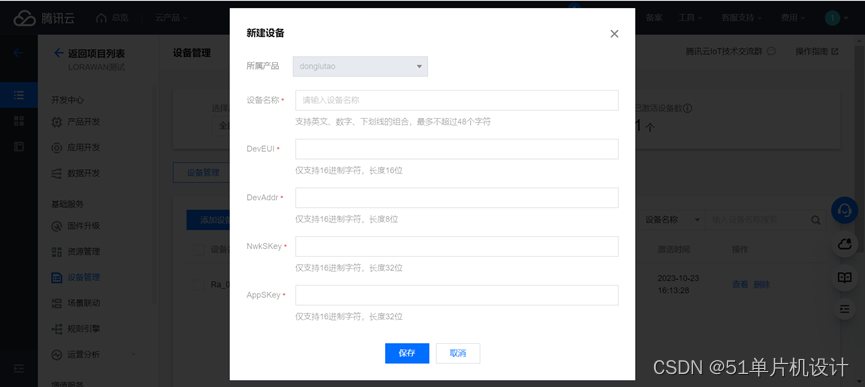The width and height of the screenshot is (865, 387).
Task: Open the documentation book floating button
Action: [x=845, y=277]
